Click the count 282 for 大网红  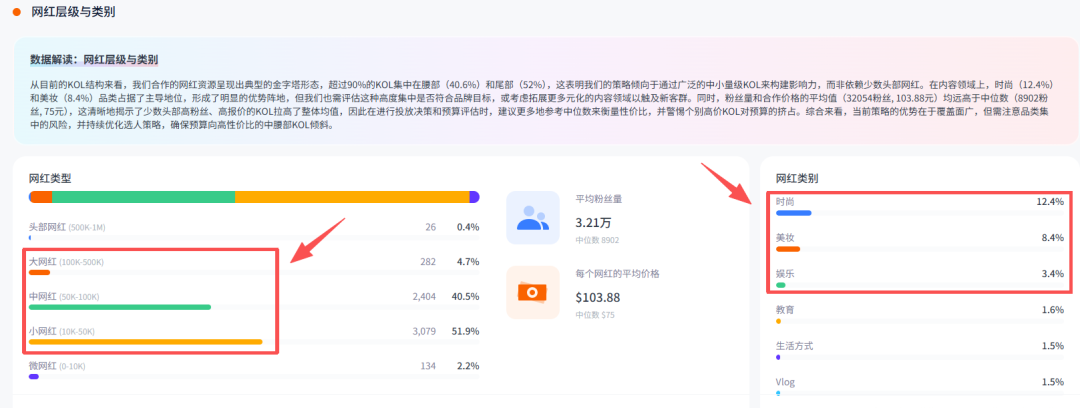pyautogui.click(x=428, y=262)
